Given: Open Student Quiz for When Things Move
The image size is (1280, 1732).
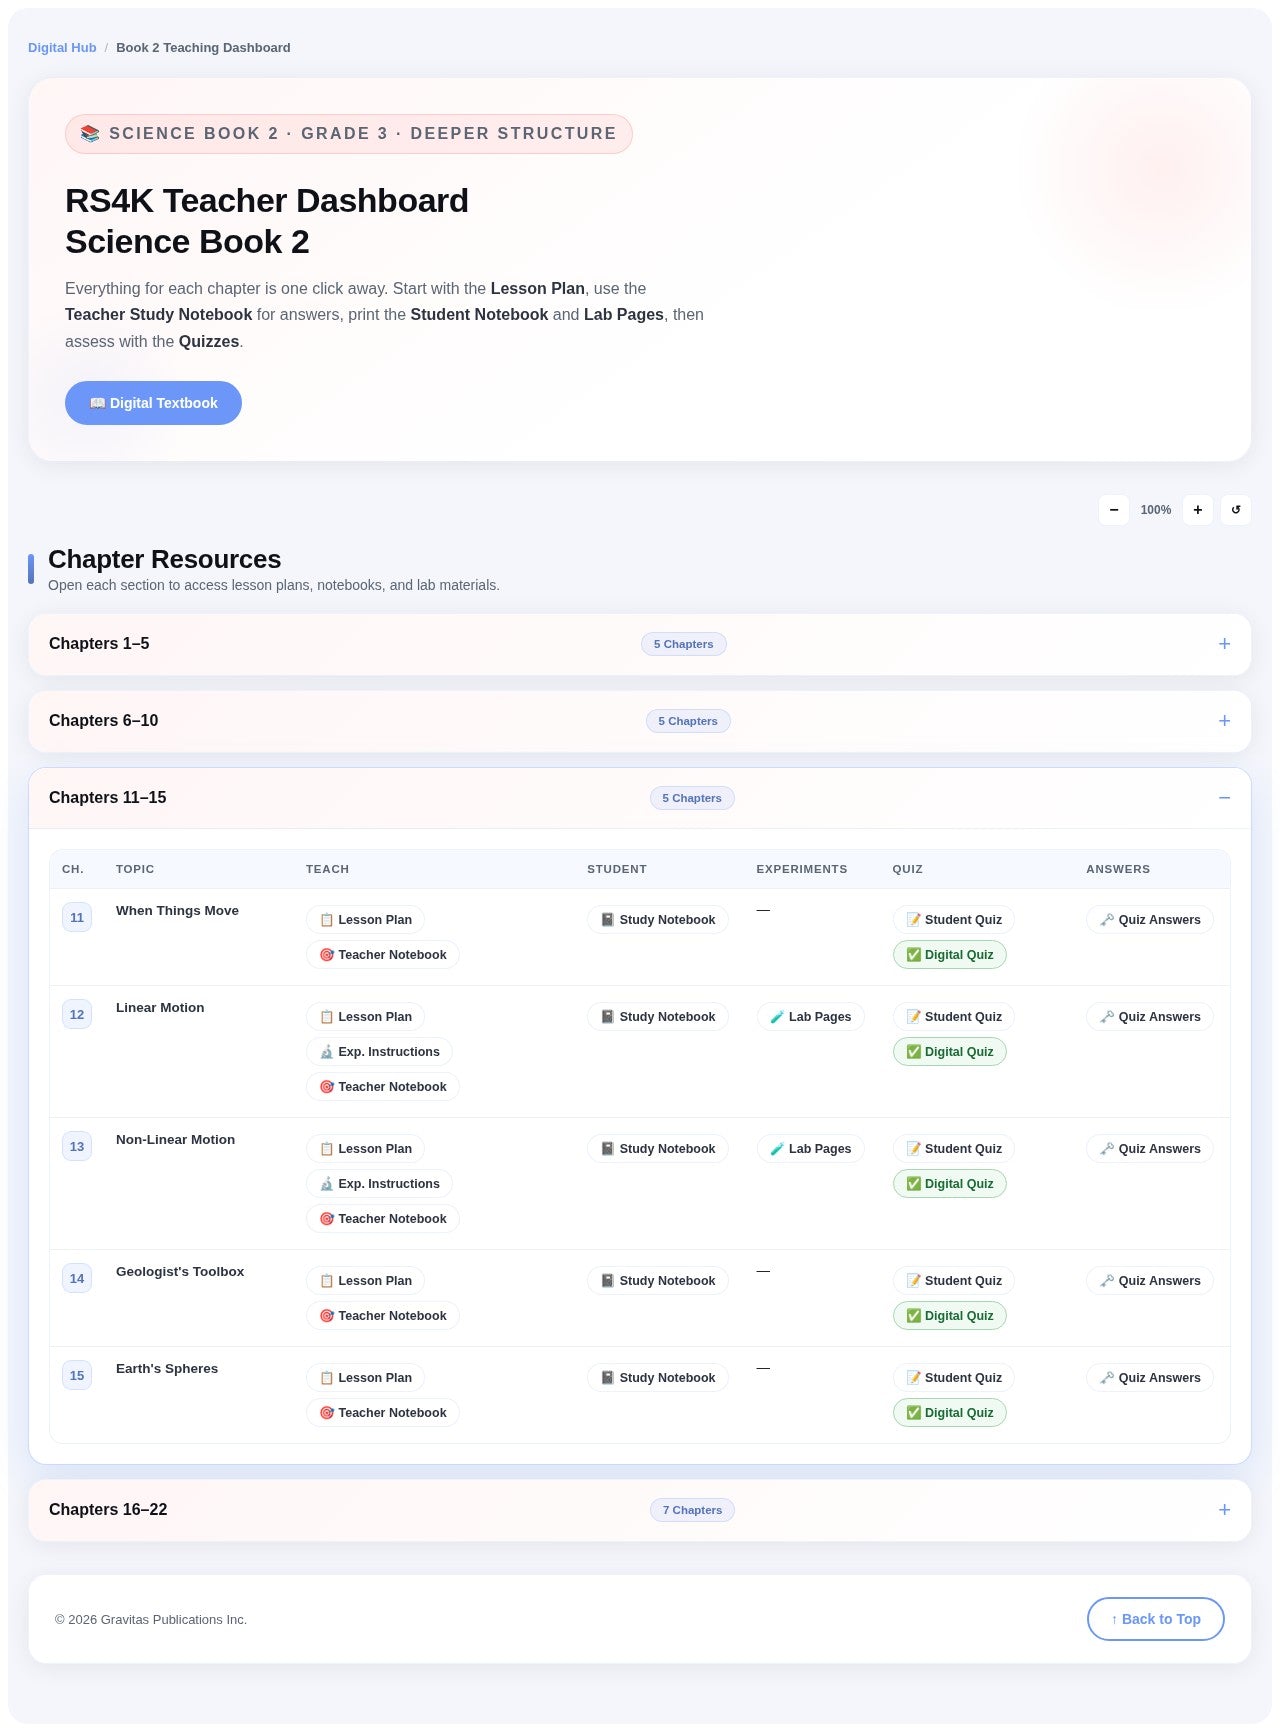Looking at the screenshot, I should (x=953, y=920).
